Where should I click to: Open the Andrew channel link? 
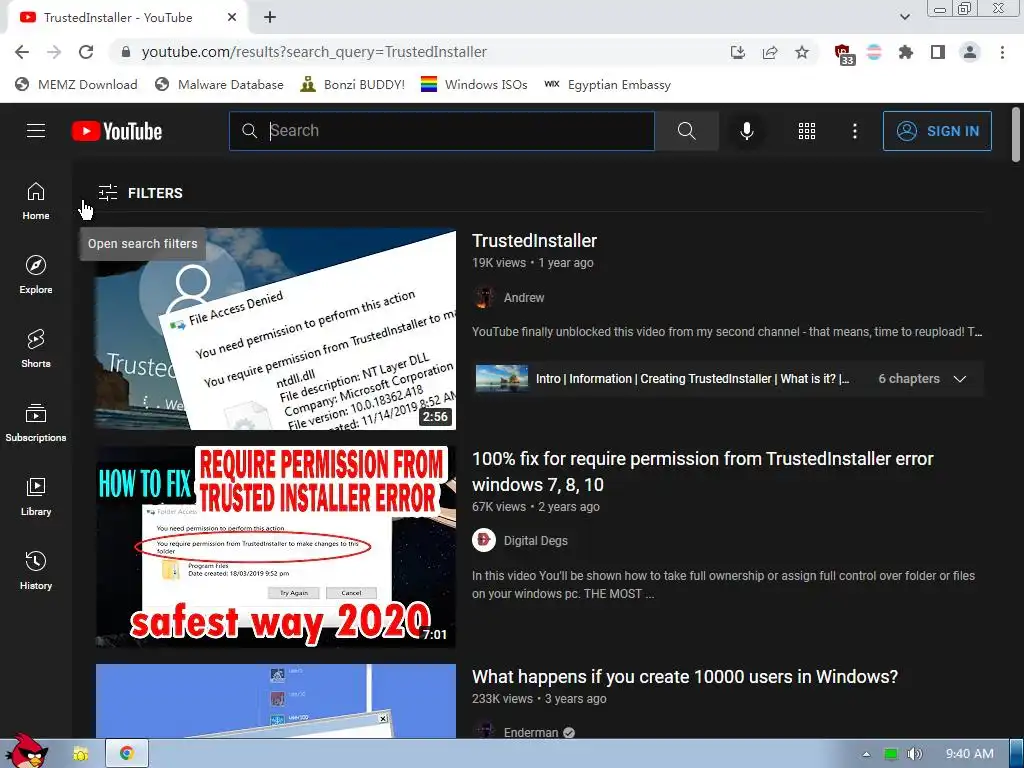click(524, 298)
